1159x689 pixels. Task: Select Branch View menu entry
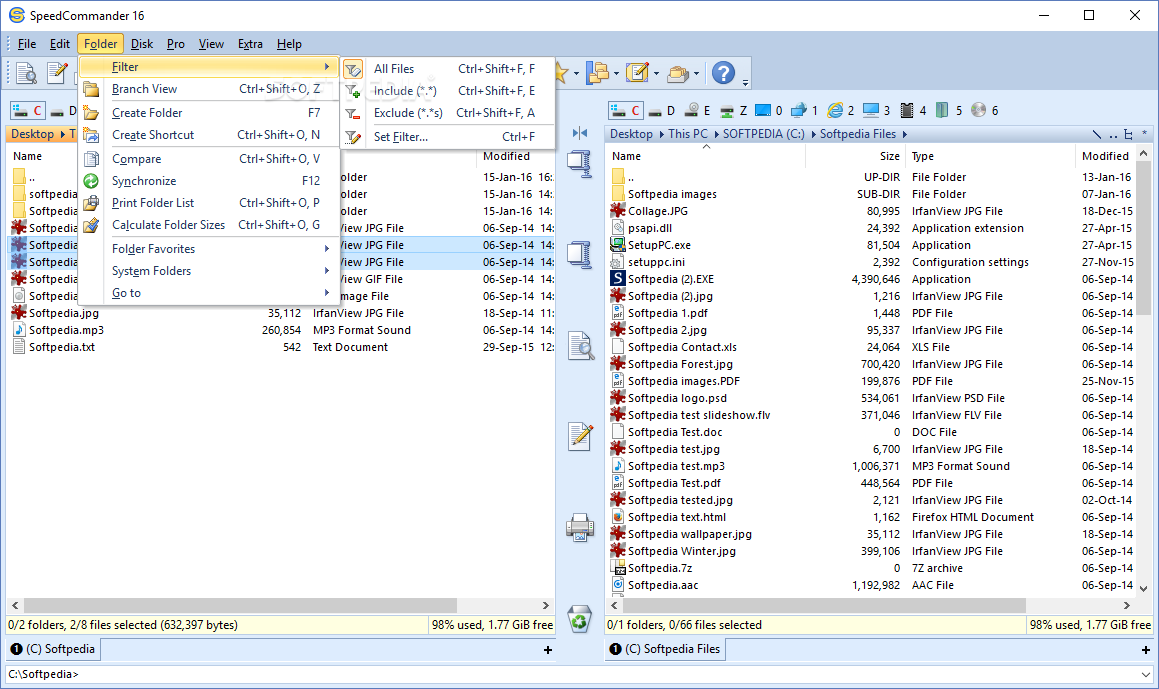click(x=208, y=89)
